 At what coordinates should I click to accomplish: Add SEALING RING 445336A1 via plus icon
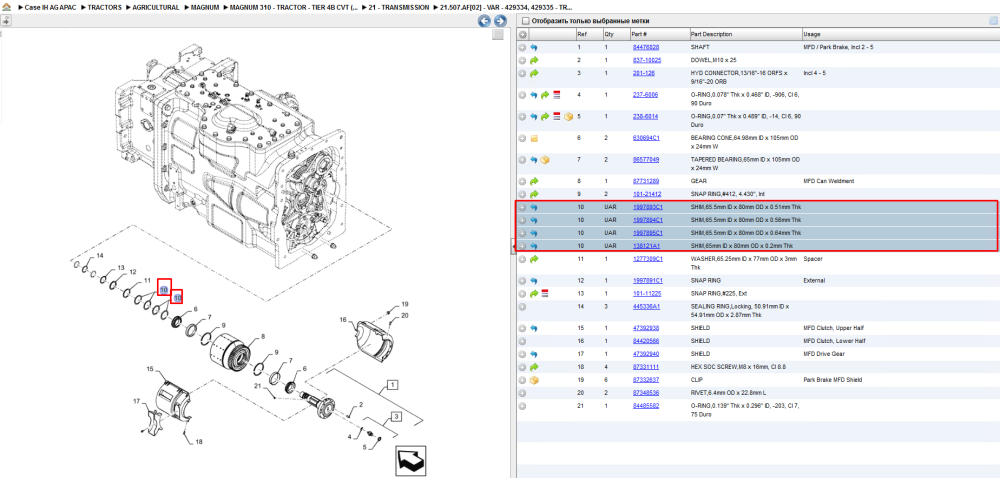(x=522, y=307)
